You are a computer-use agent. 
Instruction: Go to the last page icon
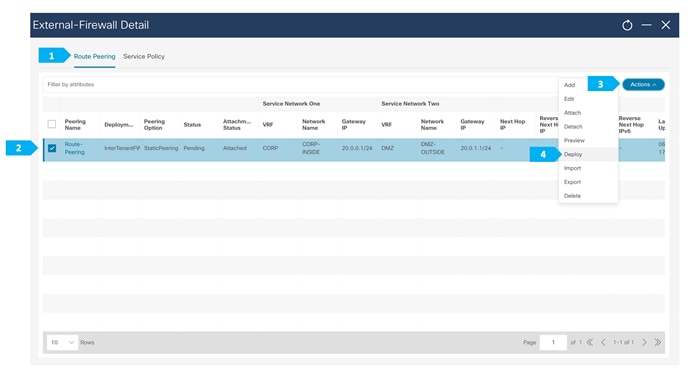(658, 343)
